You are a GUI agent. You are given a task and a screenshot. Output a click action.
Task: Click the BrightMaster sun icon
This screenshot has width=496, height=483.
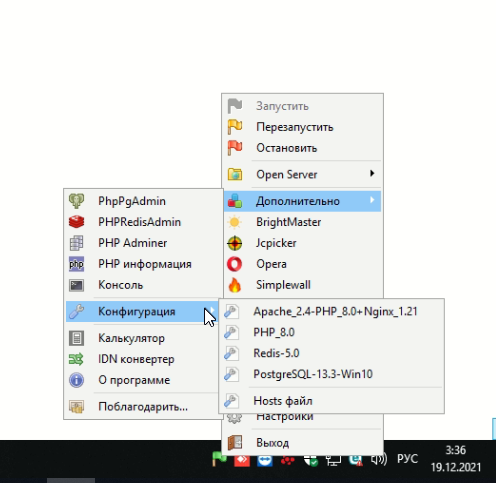tap(235, 222)
